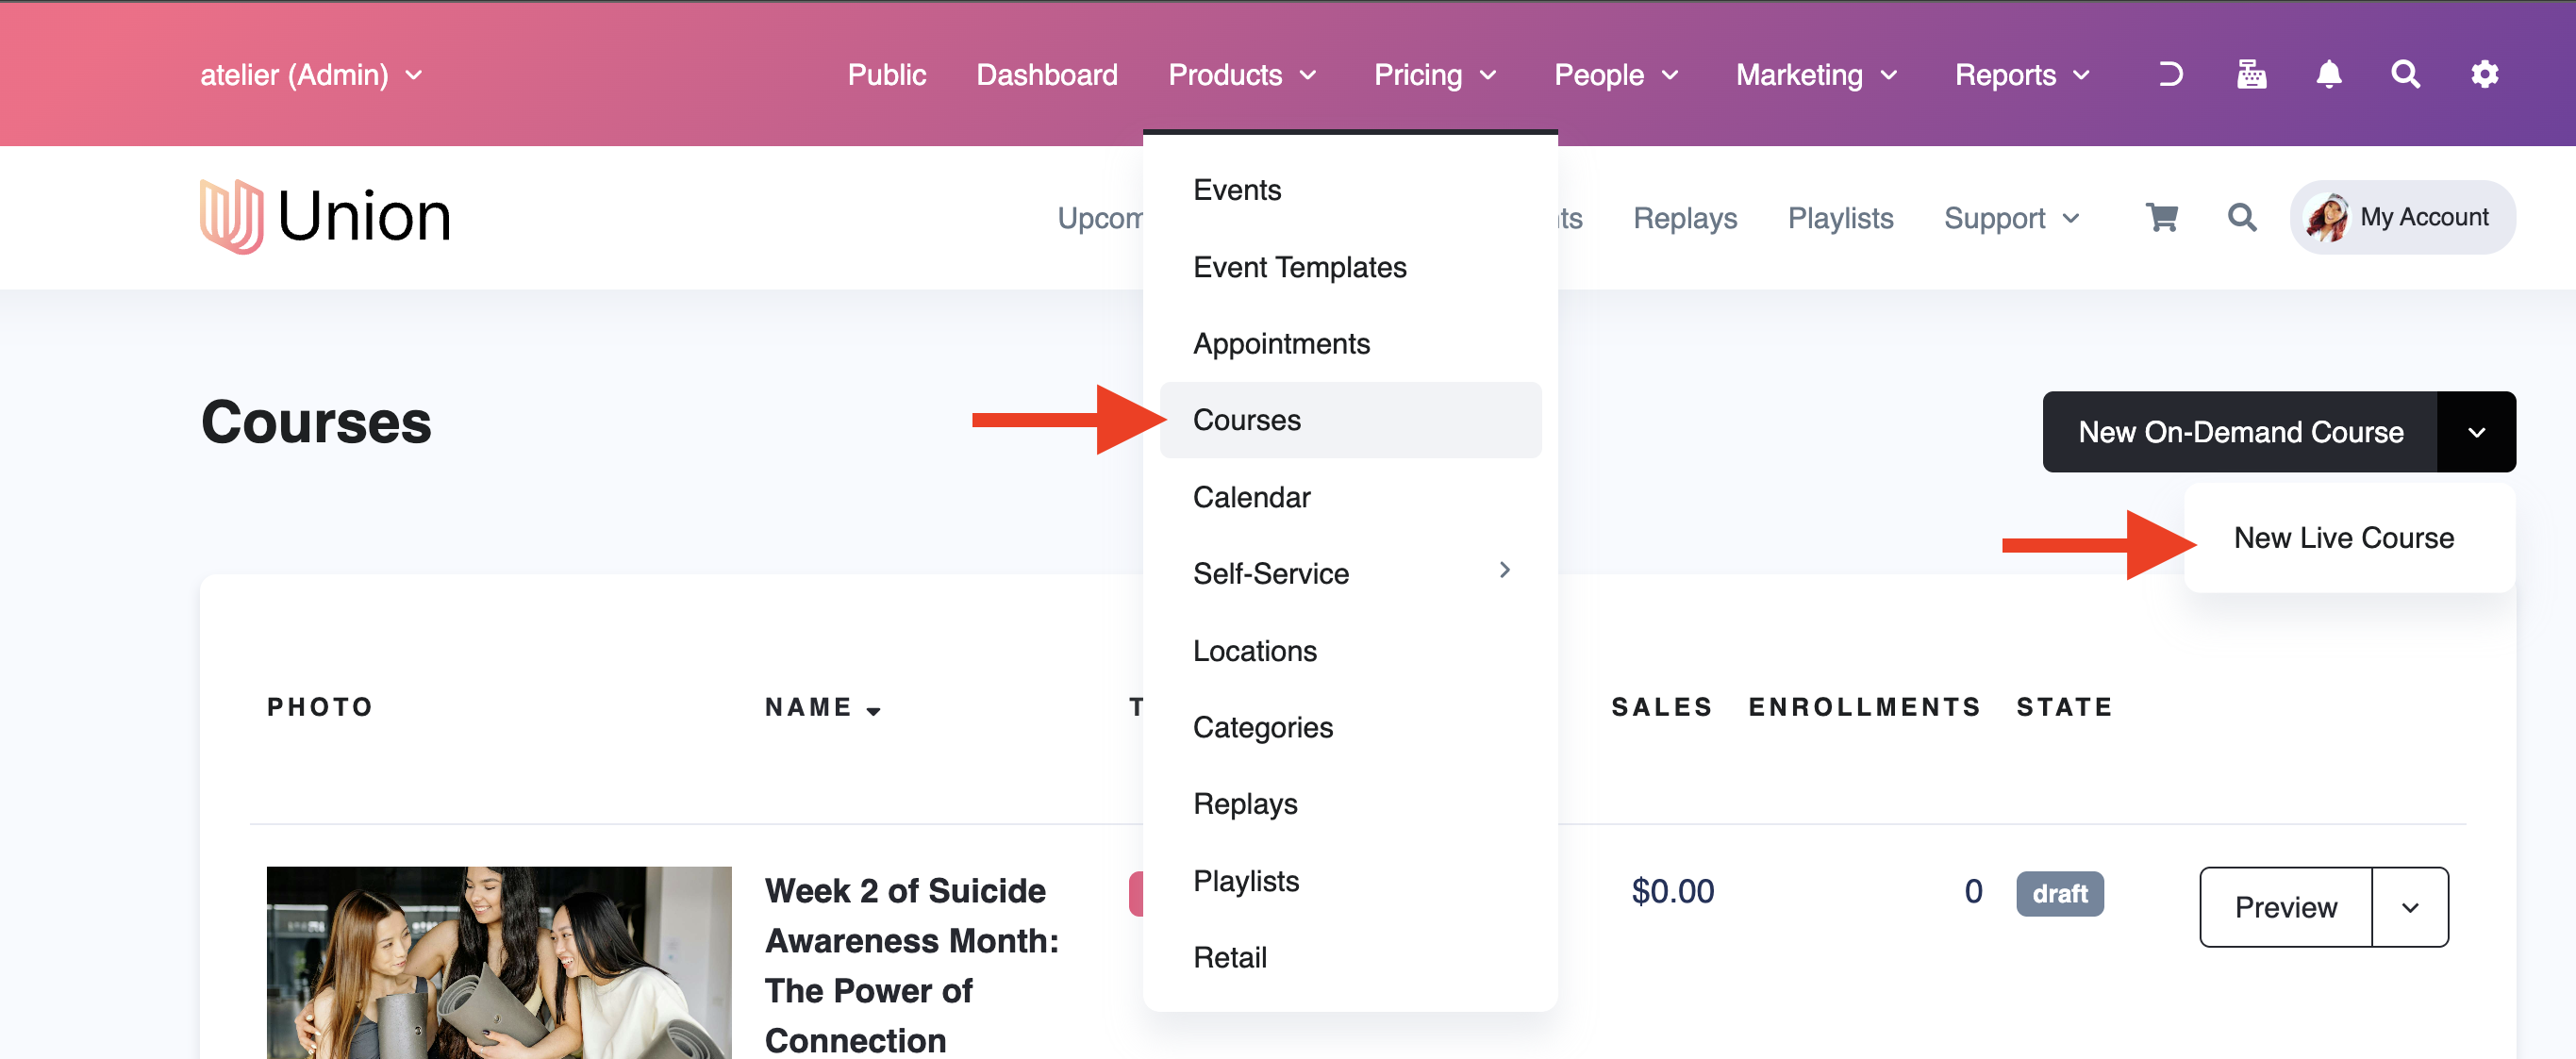Click the $0.00 sales value

point(1672,891)
